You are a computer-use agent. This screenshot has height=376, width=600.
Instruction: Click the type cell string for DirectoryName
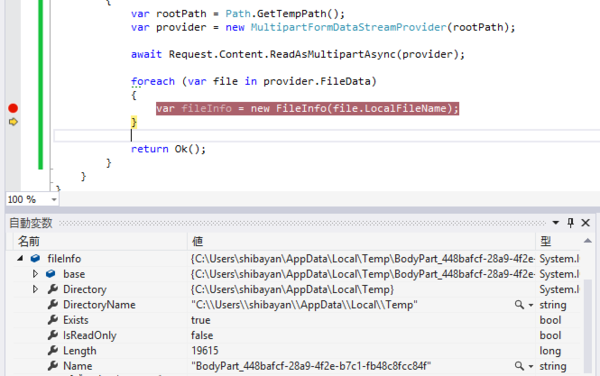[553, 305]
